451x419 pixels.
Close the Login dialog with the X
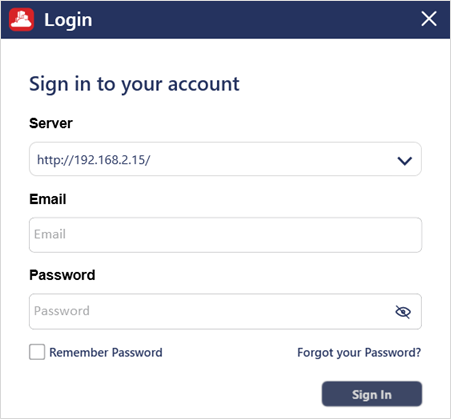pos(429,19)
